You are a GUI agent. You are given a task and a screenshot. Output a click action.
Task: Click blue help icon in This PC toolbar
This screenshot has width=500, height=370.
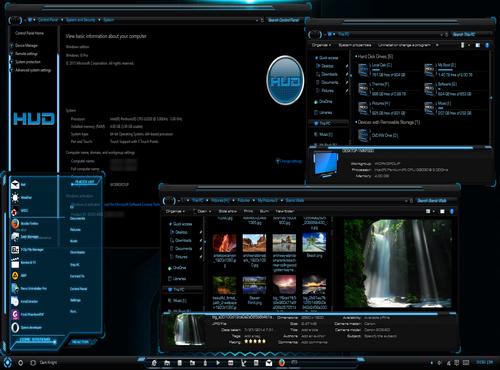pyautogui.click(x=487, y=45)
